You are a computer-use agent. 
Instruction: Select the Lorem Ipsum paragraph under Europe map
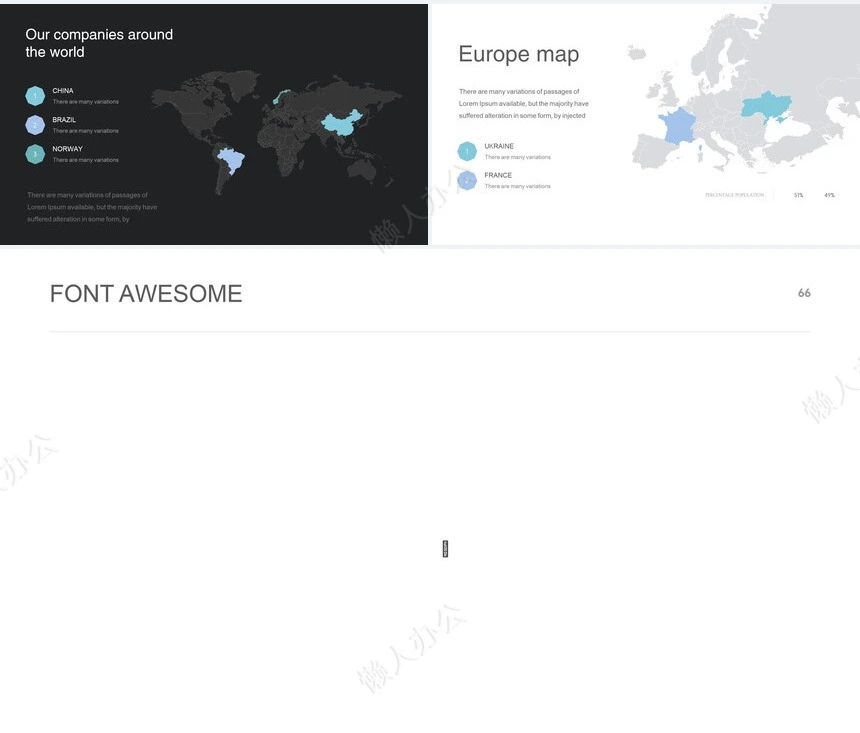tap(523, 104)
